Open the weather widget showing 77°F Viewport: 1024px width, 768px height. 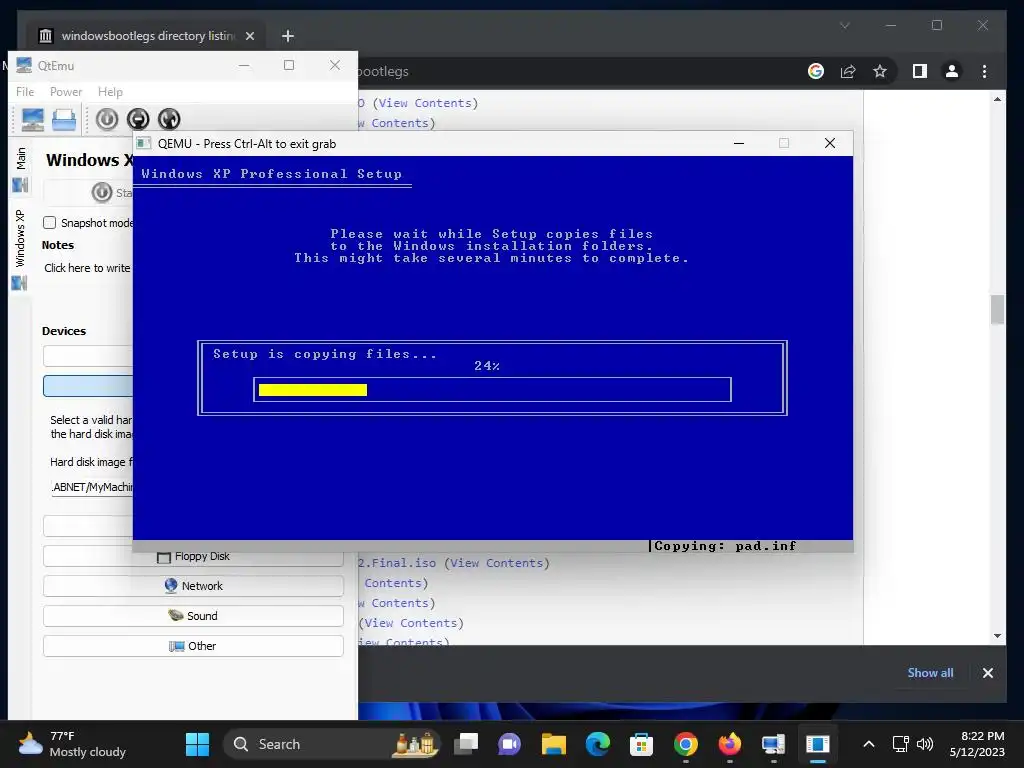(72, 744)
